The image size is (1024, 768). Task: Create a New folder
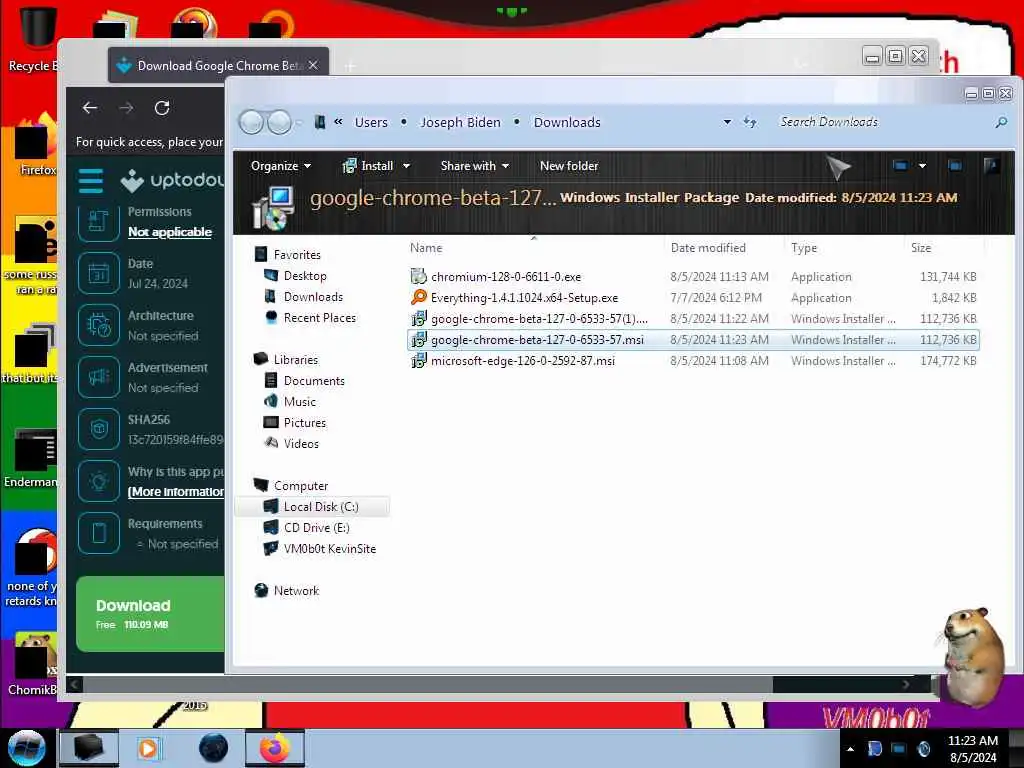click(569, 166)
